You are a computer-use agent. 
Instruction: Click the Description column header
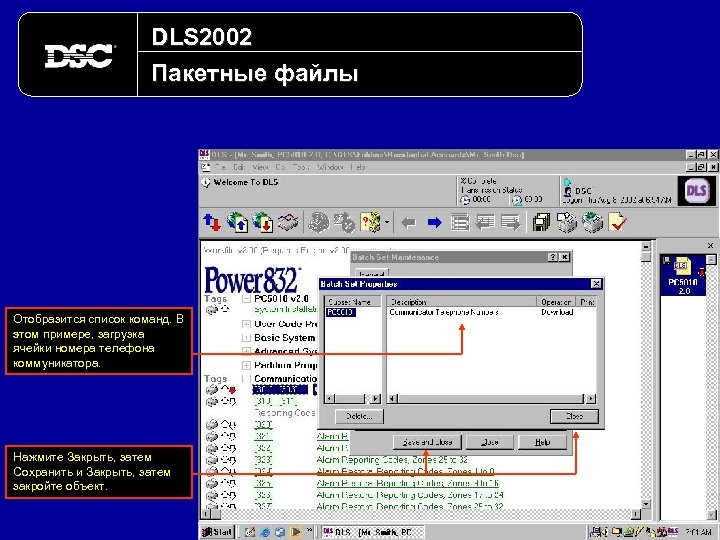(461, 302)
